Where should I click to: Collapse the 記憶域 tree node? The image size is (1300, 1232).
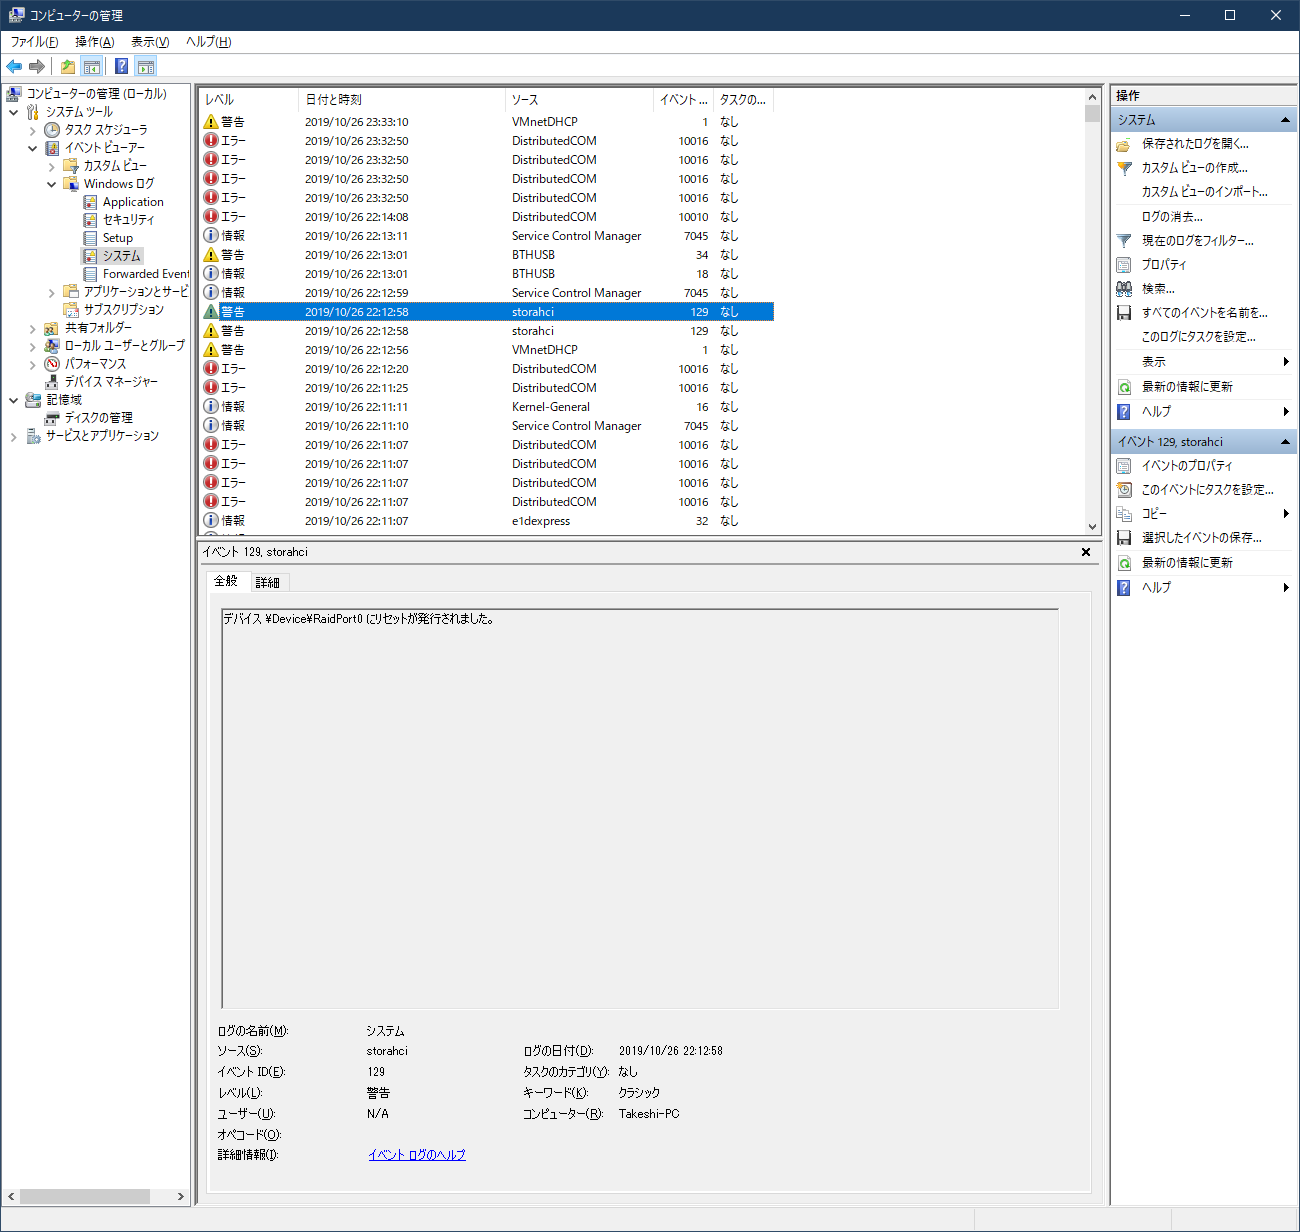pyautogui.click(x=14, y=400)
